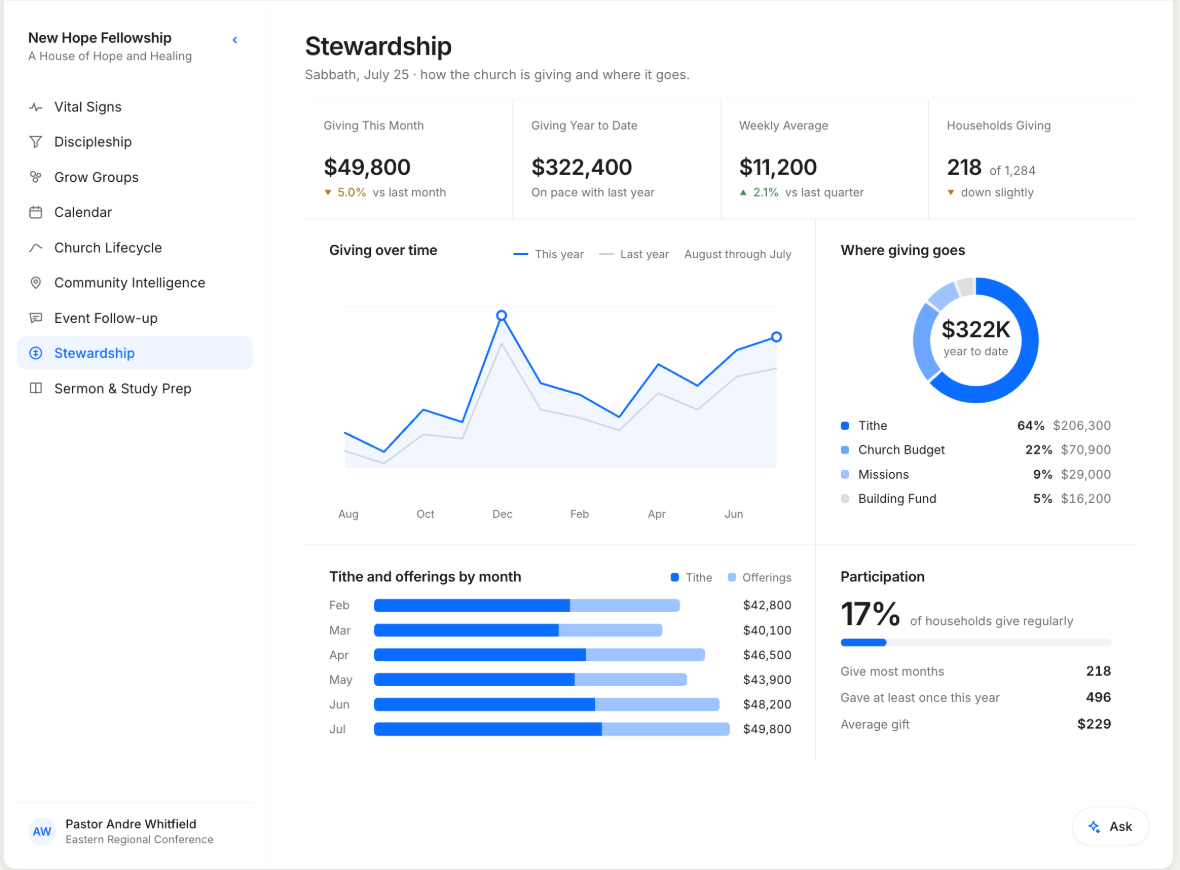The width and height of the screenshot is (1180, 870).
Task: Click New Hope Fellowship church name
Action: 99,38
